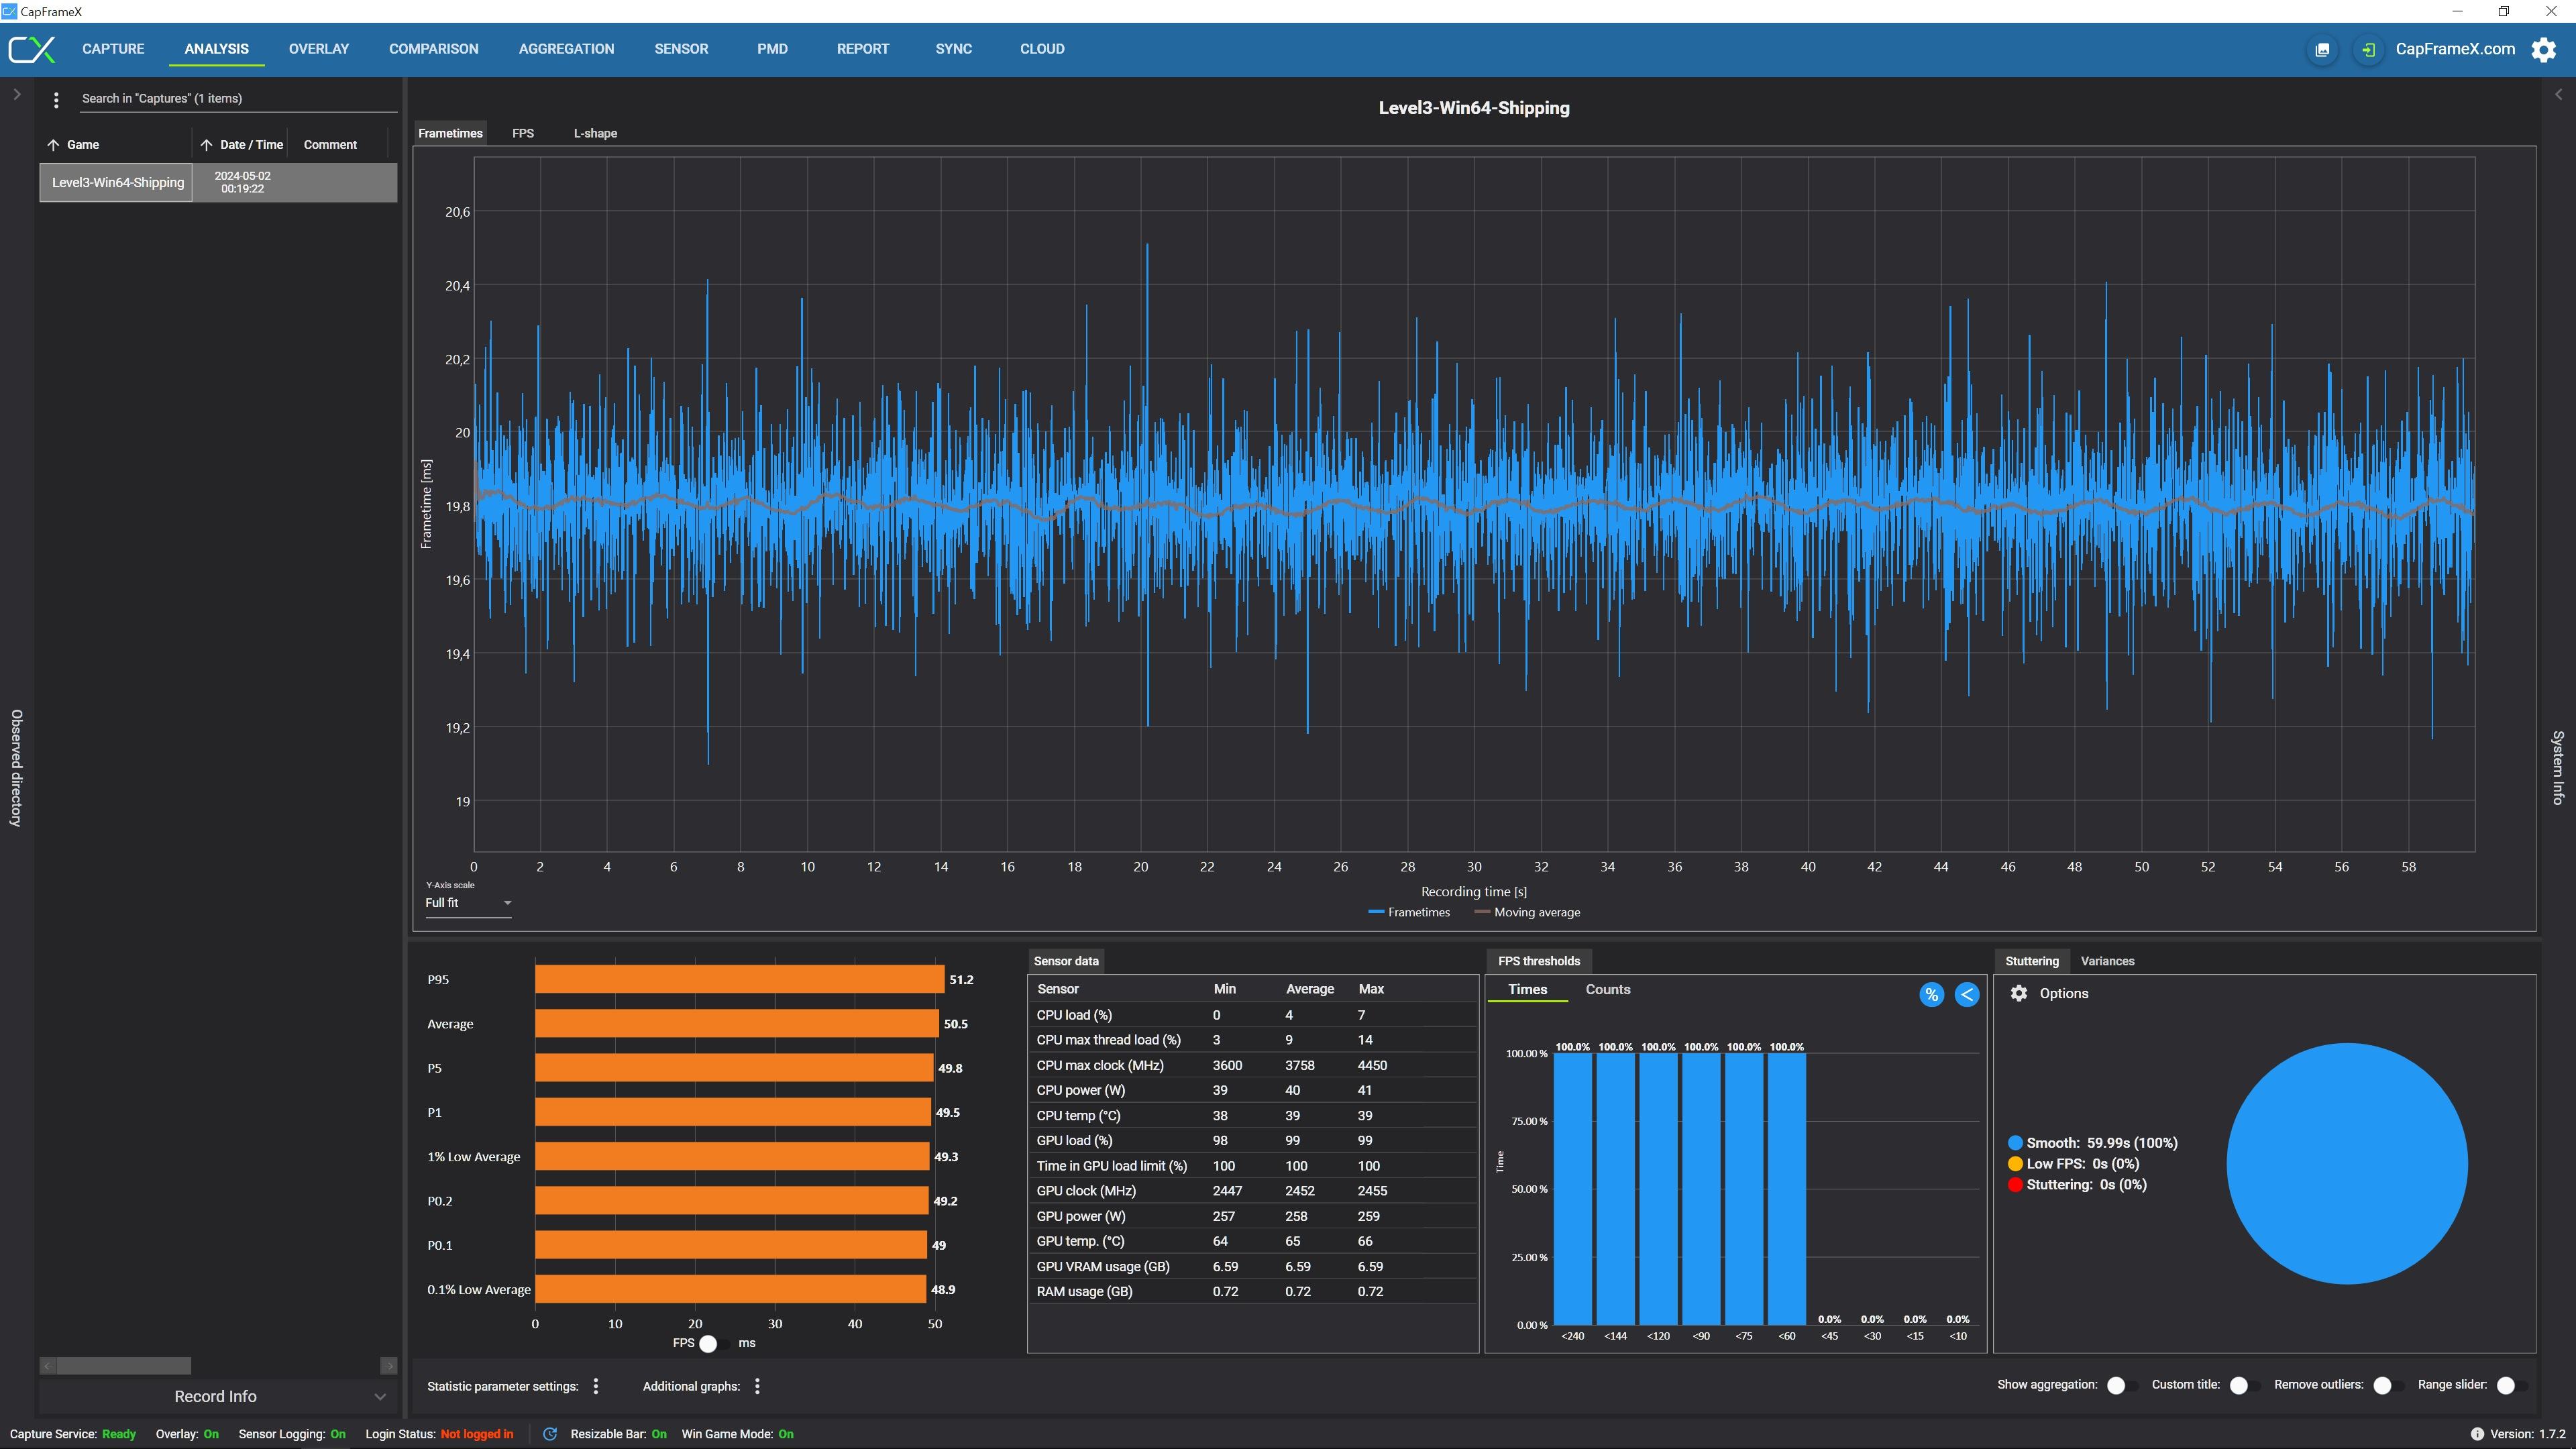Image resolution: width=2576 pixels, height=1449 pixels.
Task: Open the CLOUD tab
Action: [1042, 49]
